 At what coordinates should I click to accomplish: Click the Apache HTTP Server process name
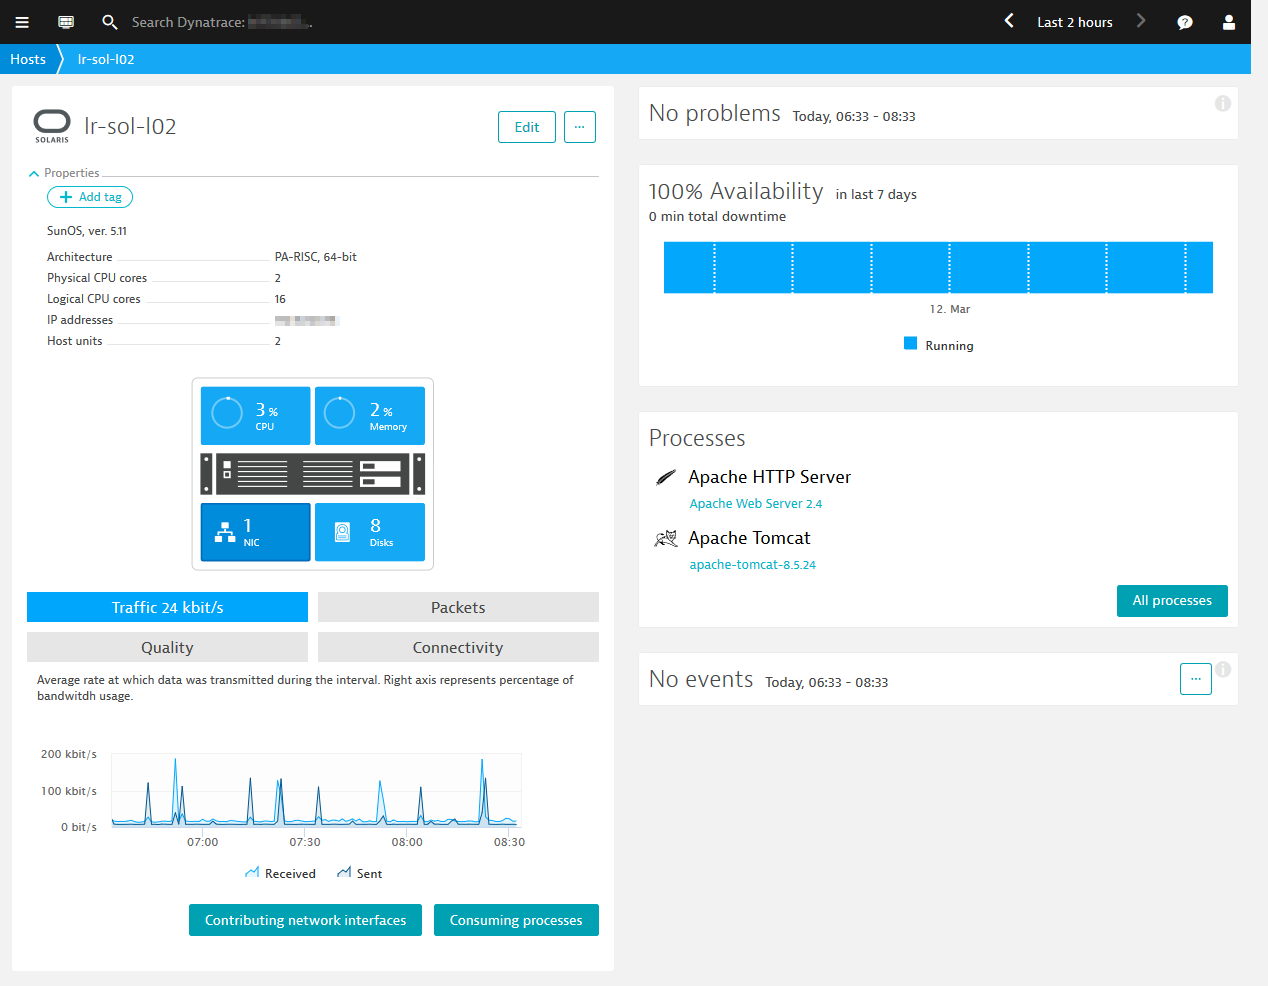click(769, 477)
